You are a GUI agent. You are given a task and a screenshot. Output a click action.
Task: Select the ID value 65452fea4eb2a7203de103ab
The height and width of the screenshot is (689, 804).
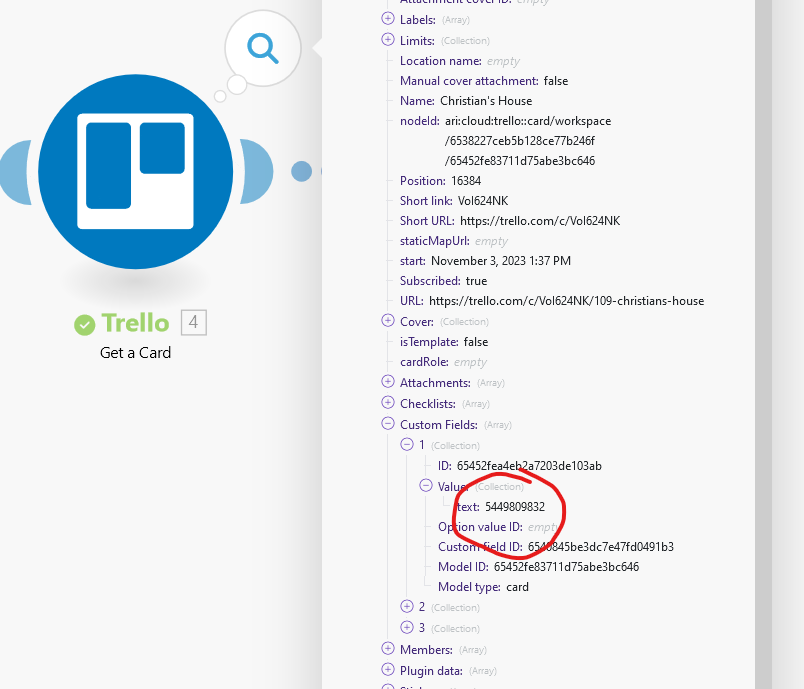[529, 466]
